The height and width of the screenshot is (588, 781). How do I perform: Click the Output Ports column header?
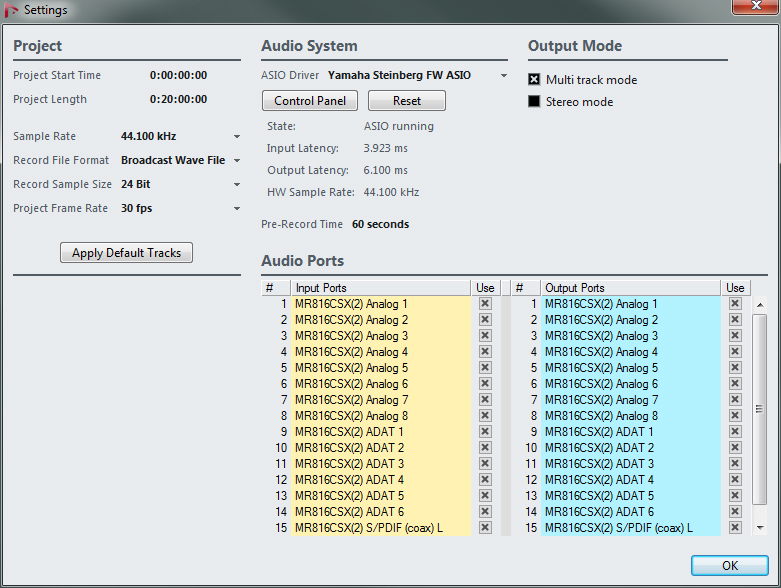(630, 288)
